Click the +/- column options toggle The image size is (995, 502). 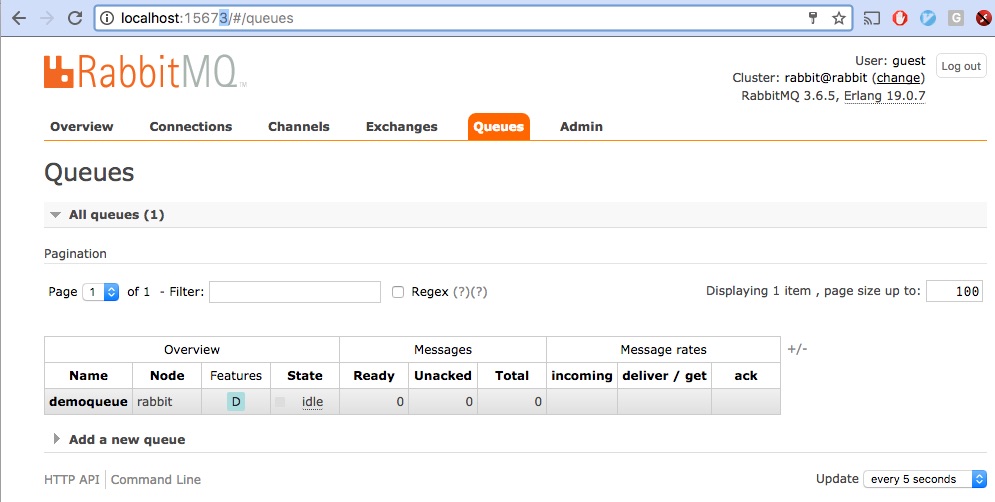797,349
